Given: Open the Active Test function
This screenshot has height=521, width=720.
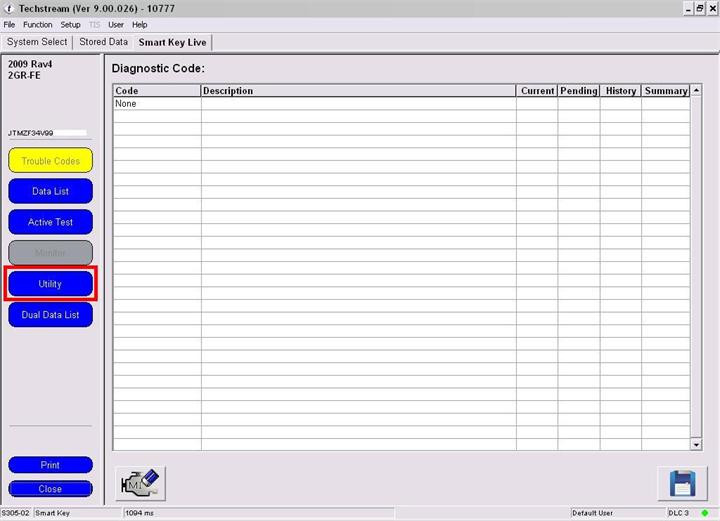Looking at the screenshot, I should click(51, 222).
